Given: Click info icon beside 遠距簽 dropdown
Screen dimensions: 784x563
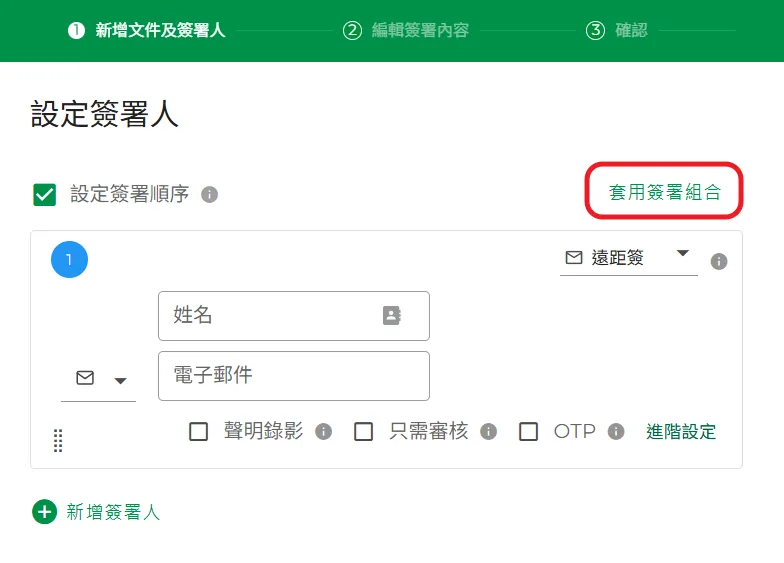Looking at the screenshot, I should tap(719, 262).
